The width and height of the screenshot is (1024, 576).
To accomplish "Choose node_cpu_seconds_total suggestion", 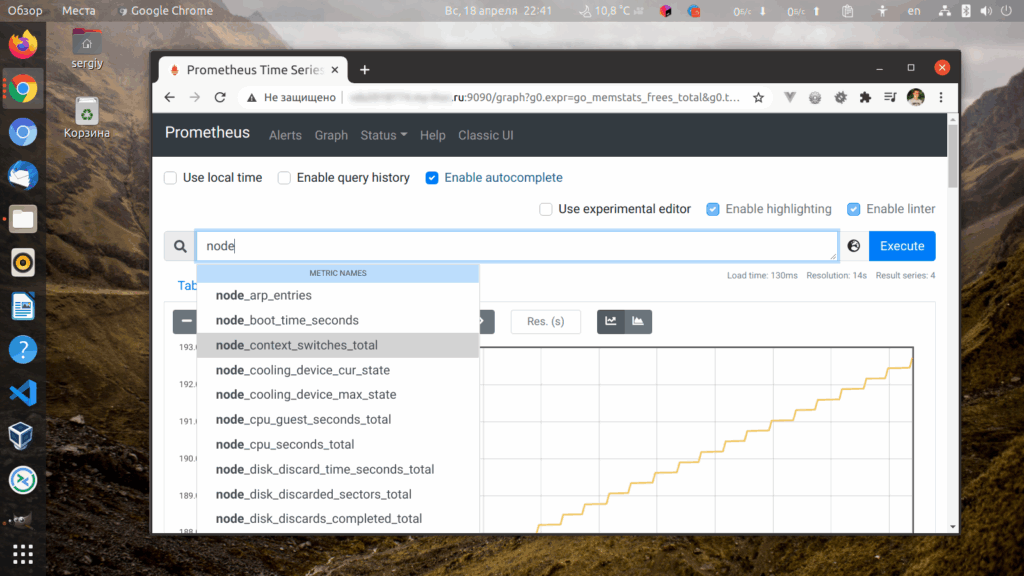I will 338,444.
